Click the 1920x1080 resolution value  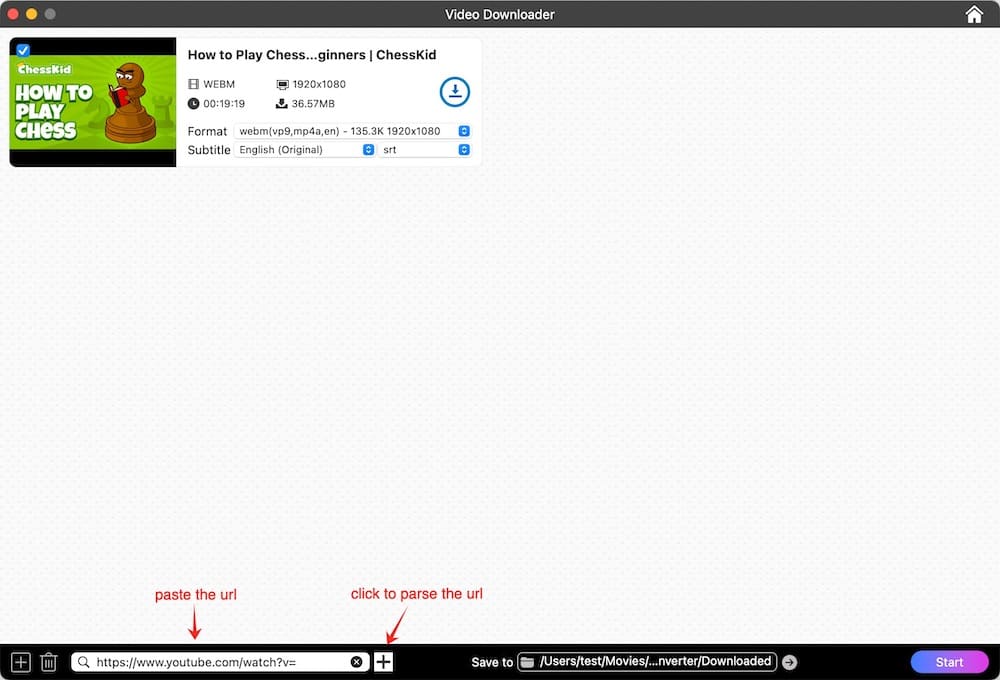pyautogui.click(x=319, y=84)
